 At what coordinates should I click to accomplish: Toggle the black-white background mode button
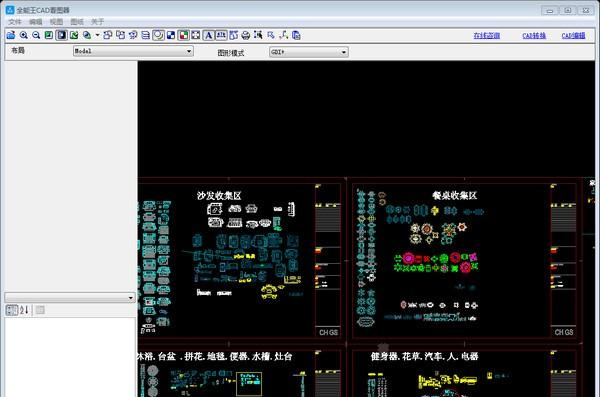coord(61,35)
